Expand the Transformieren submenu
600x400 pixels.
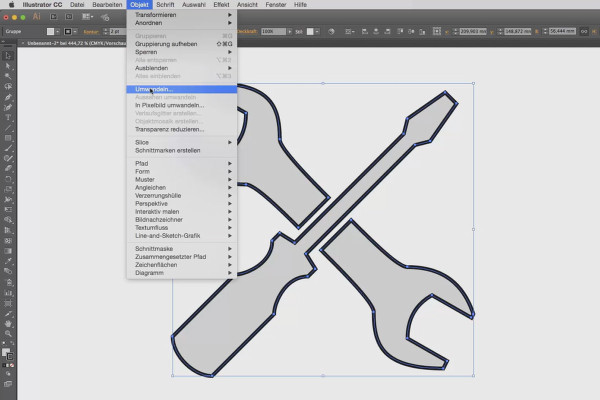point(182,15)
